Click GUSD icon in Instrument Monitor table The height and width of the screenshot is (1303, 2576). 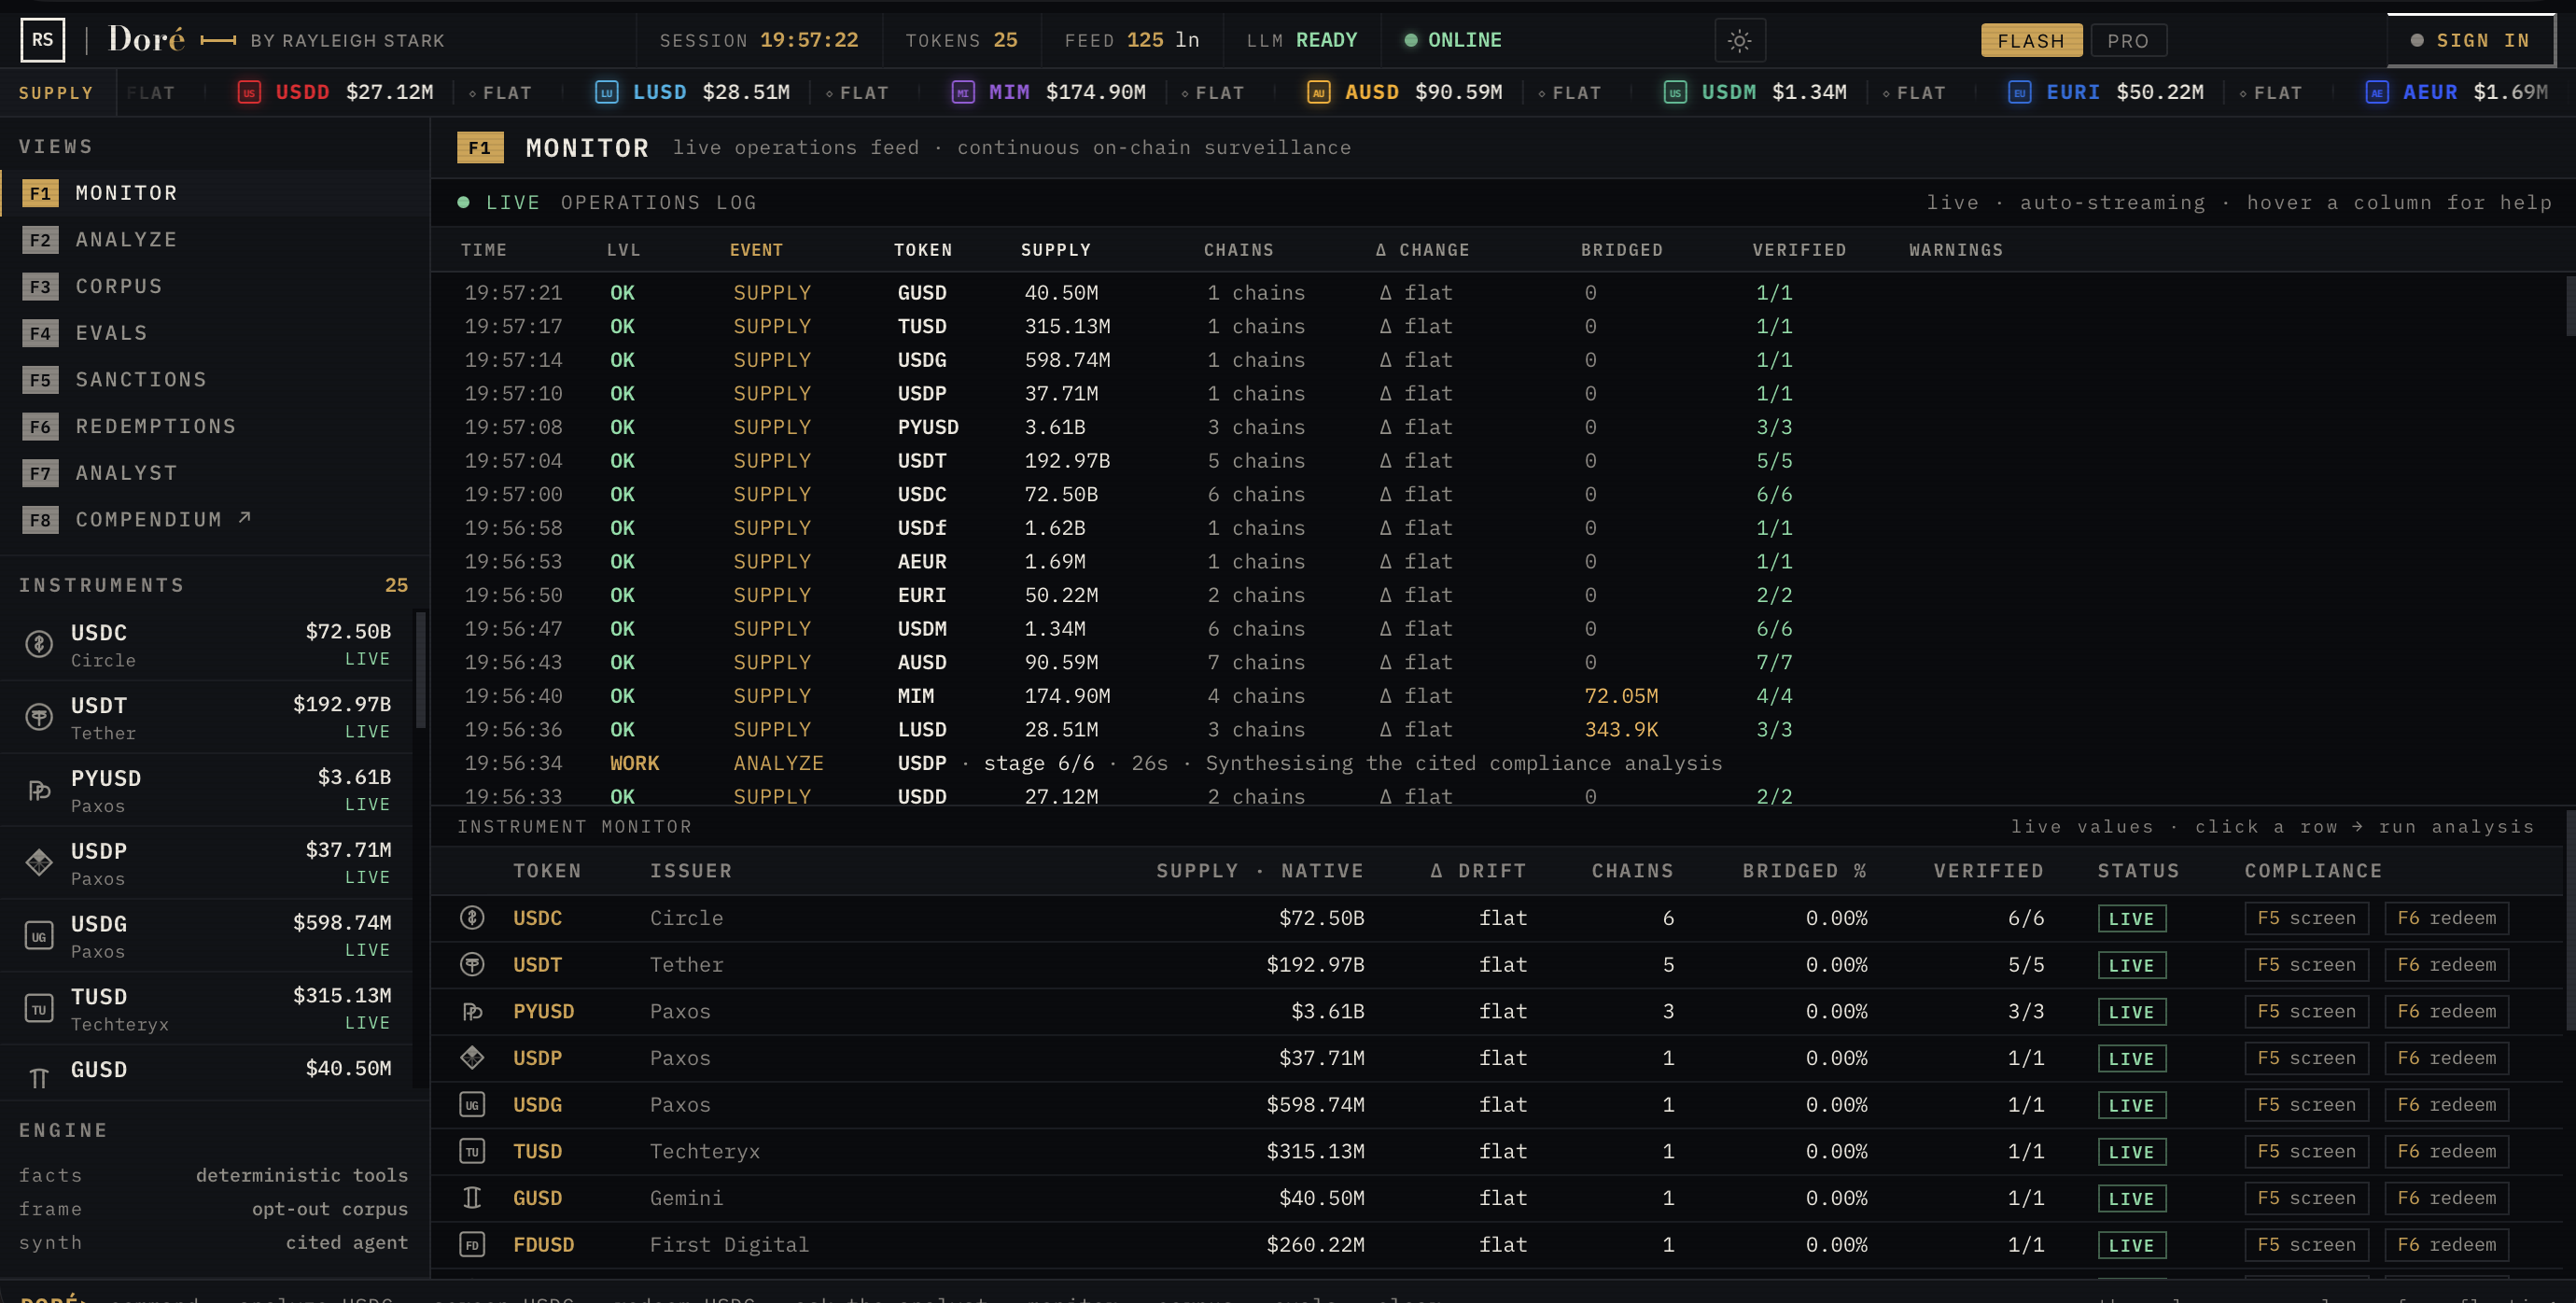472,1198
